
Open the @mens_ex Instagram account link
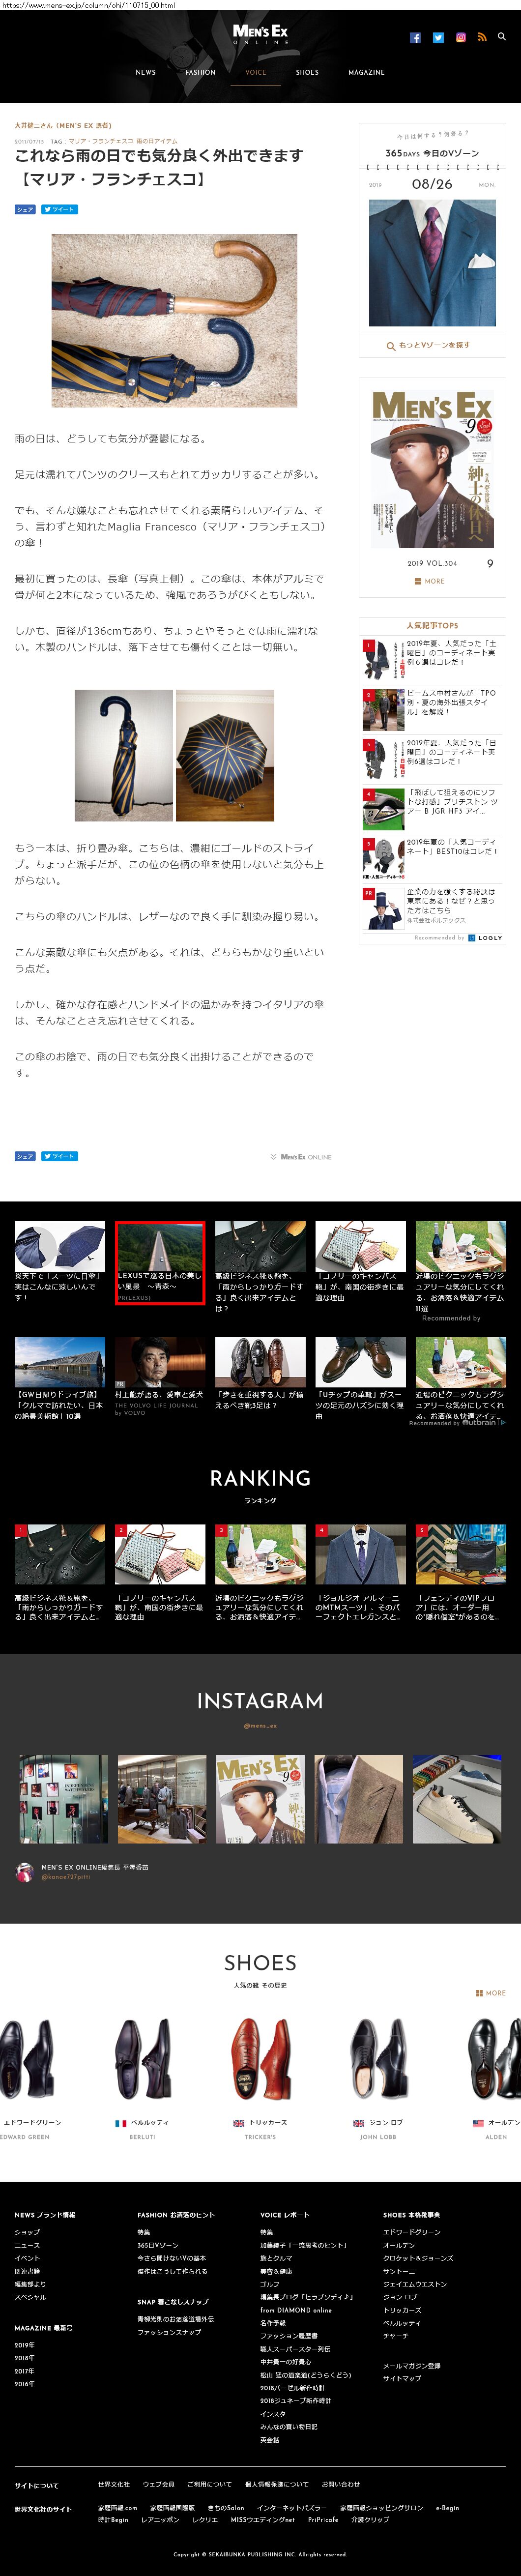[260, 1725]
